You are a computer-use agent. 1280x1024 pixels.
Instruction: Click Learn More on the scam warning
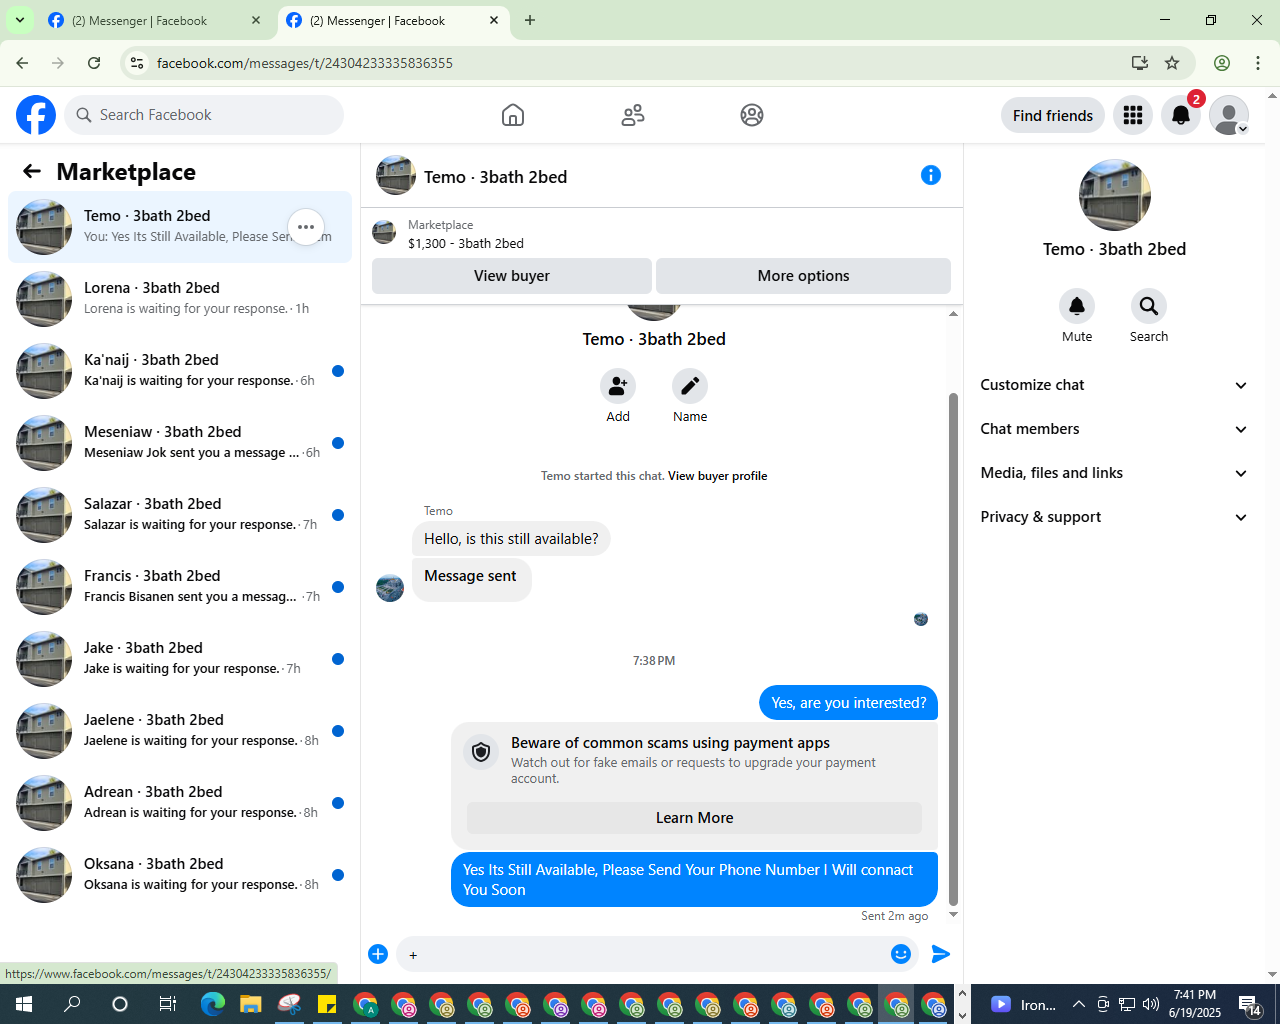point(694,818)
